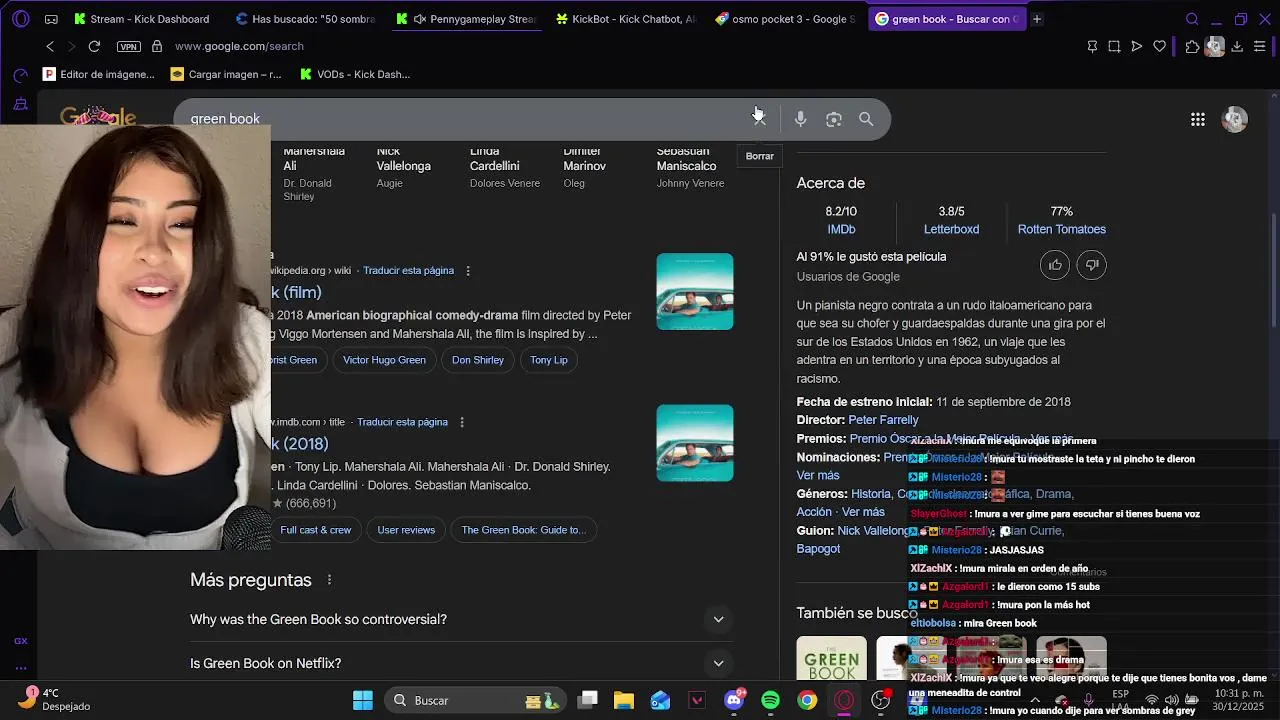
Task: Switch to the 'Has buscado: 50 sombra' tab
Action: 305,19
